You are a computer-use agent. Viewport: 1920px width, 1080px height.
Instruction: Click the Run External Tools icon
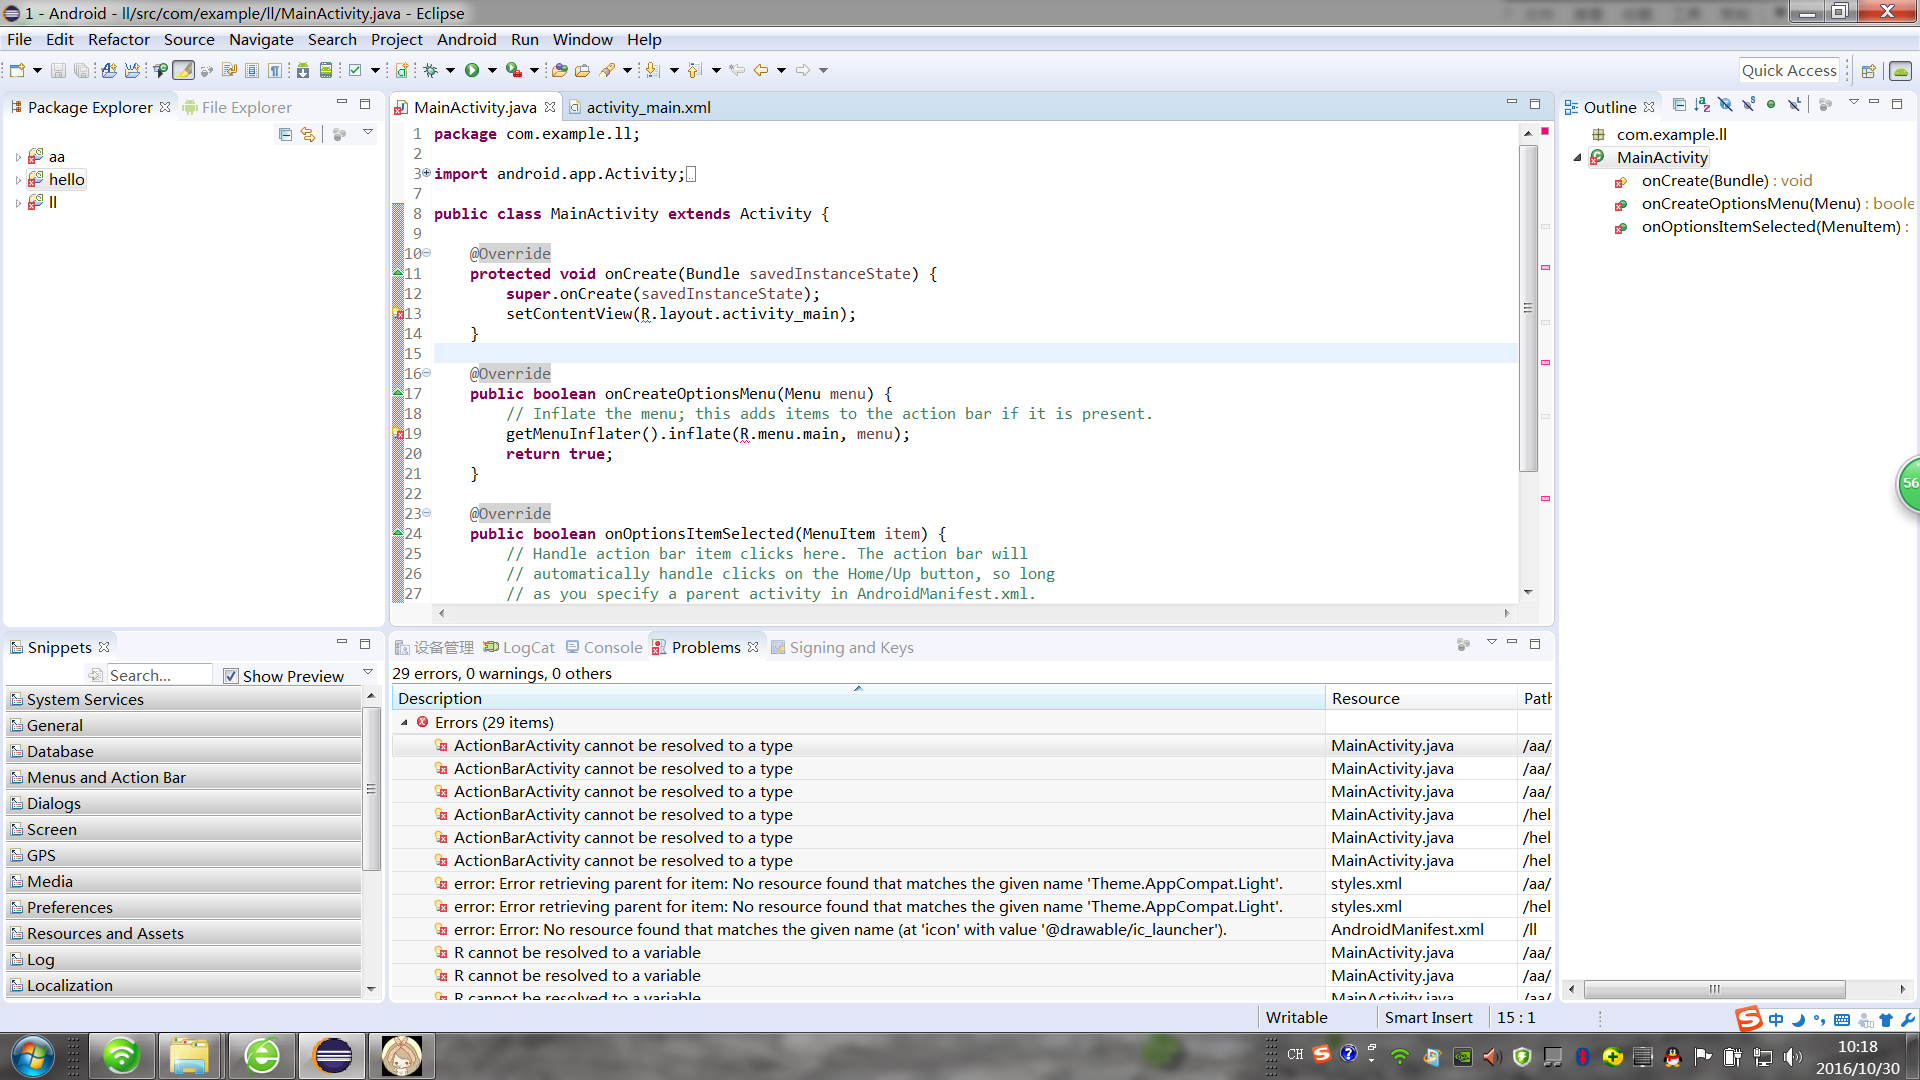tap(513, 70)
